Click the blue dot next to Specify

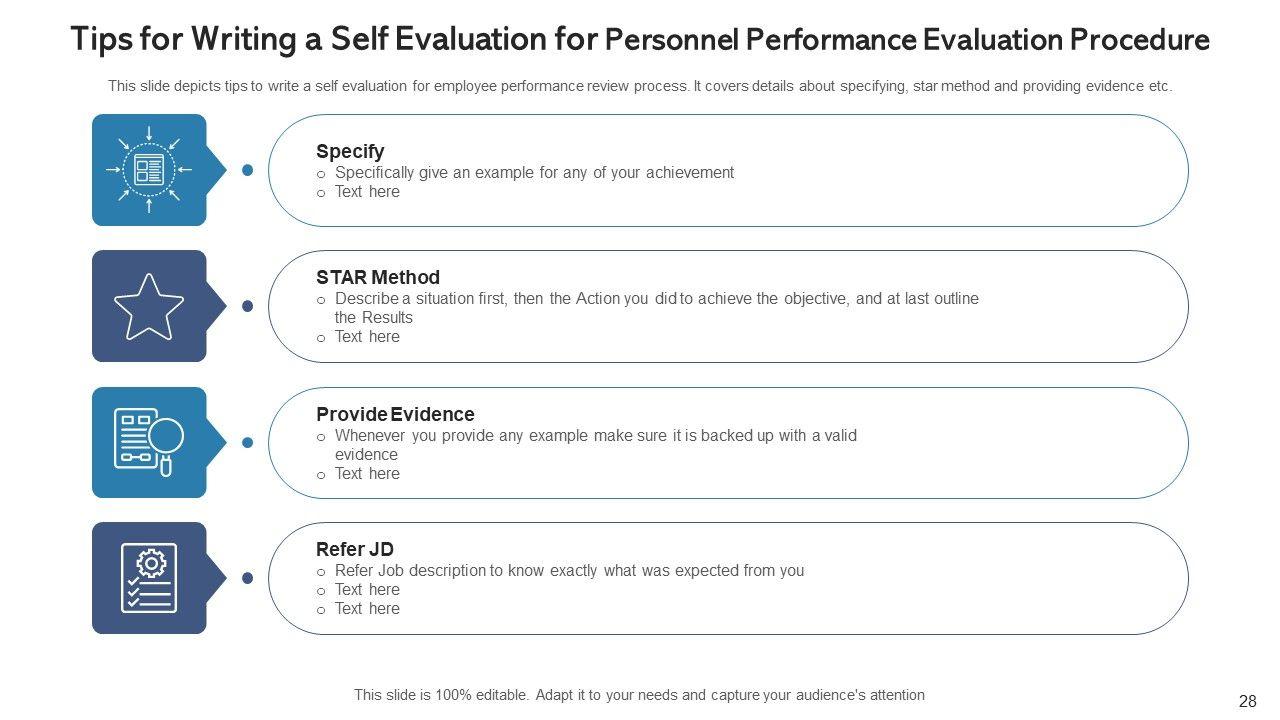[248, 170]
